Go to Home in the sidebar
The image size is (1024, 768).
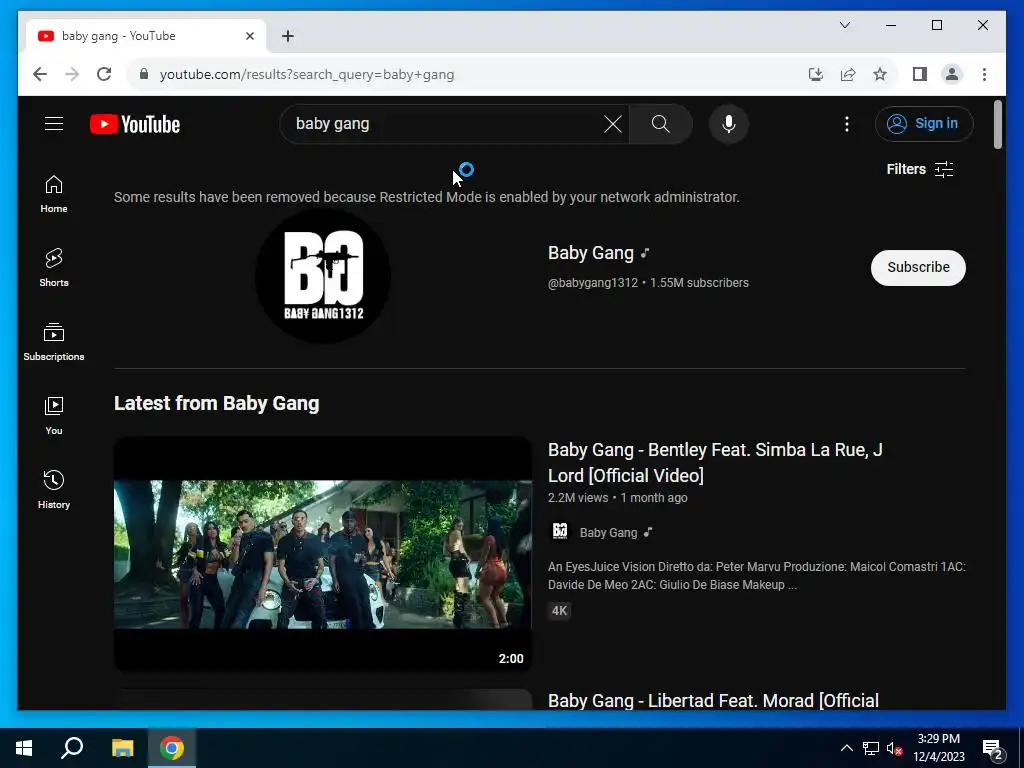54,194
